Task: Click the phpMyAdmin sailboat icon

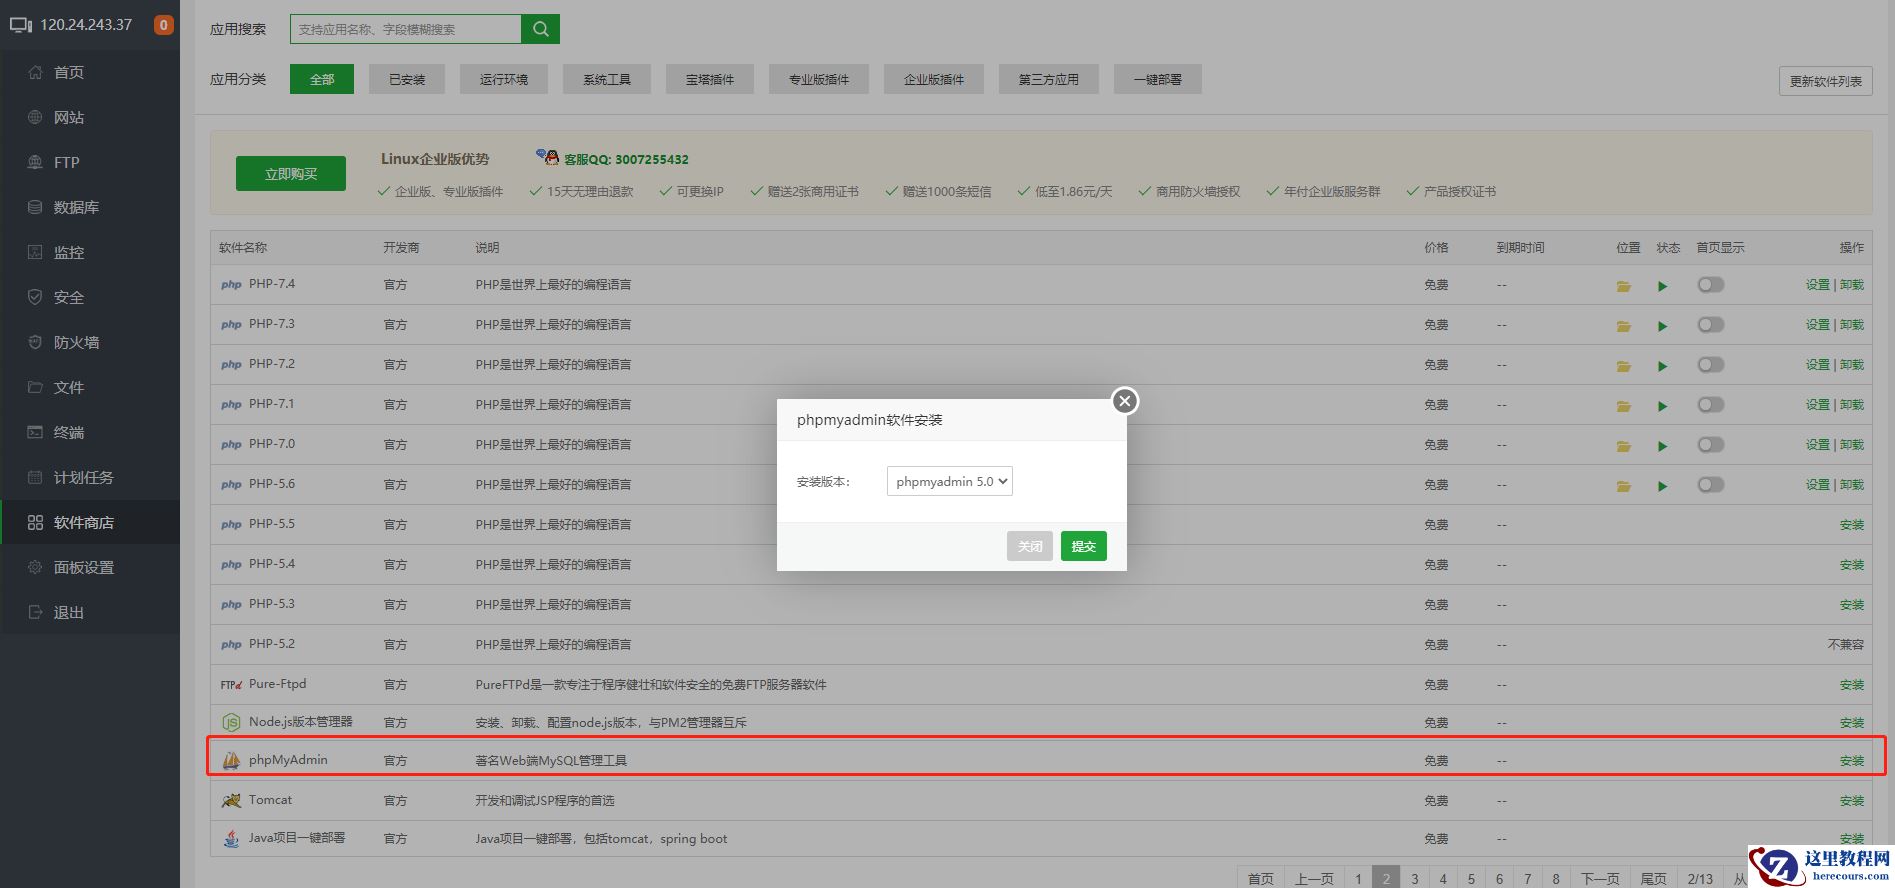Action: (231, 760)
